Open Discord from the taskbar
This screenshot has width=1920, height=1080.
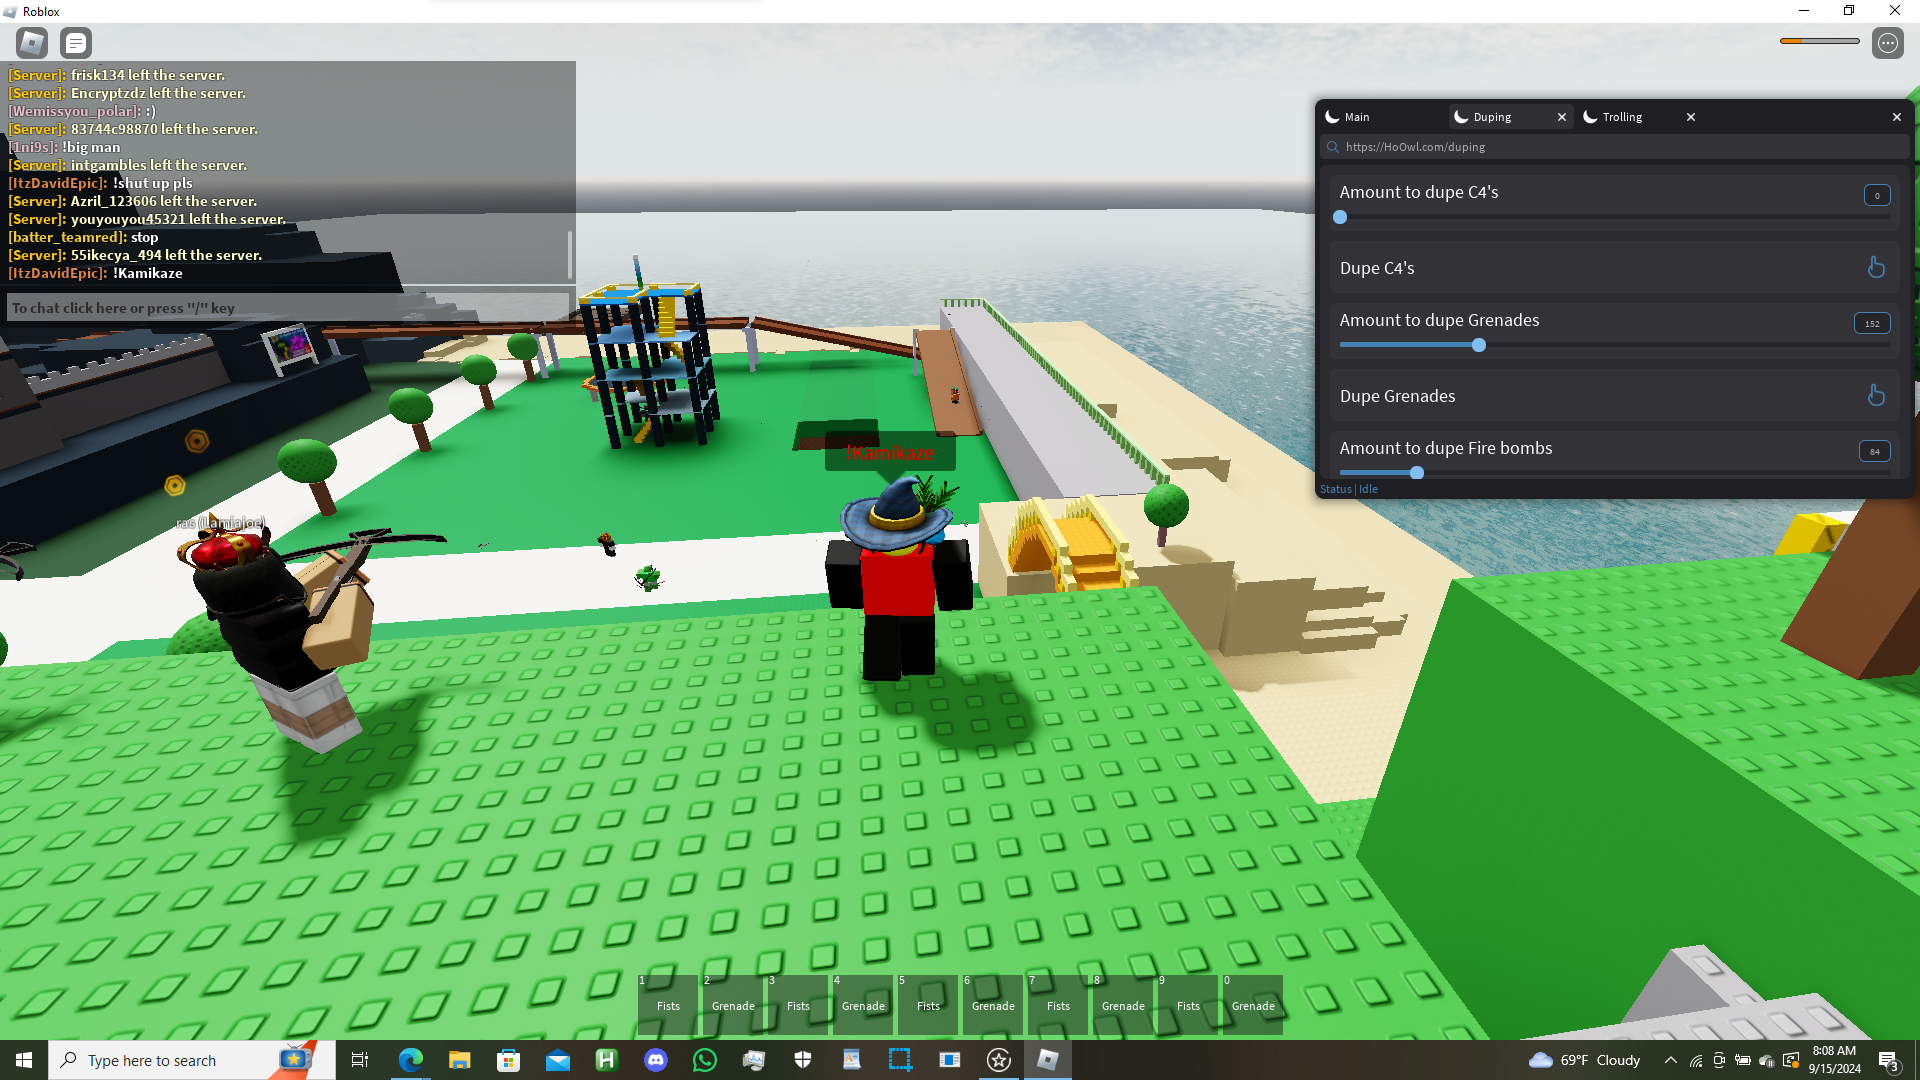click(x=656, y=1060)
